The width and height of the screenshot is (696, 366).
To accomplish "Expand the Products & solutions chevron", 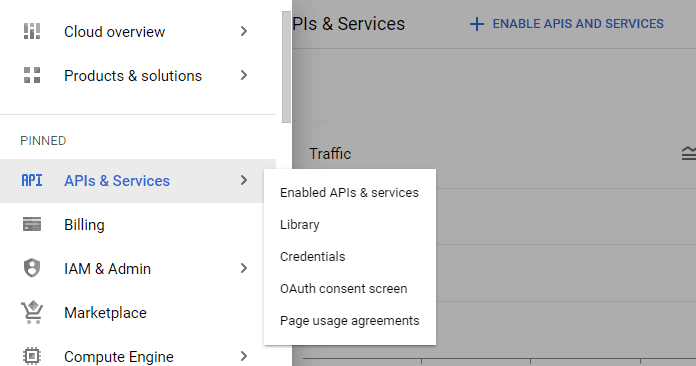I will click(244, 75).
